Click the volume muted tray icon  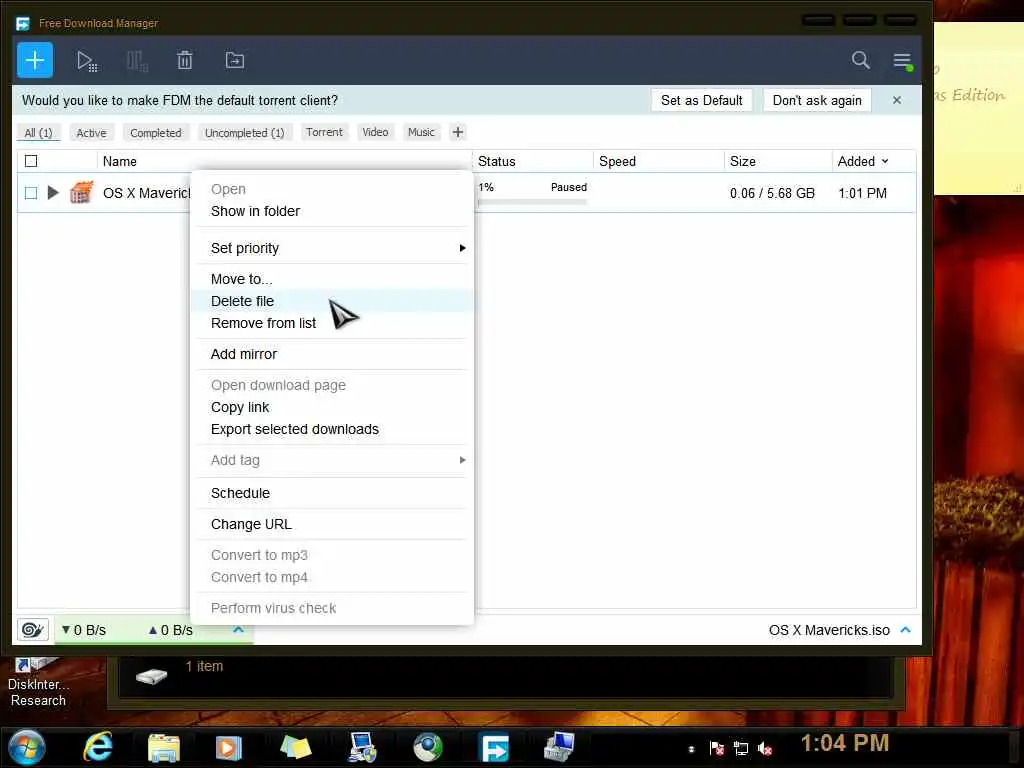765,748
